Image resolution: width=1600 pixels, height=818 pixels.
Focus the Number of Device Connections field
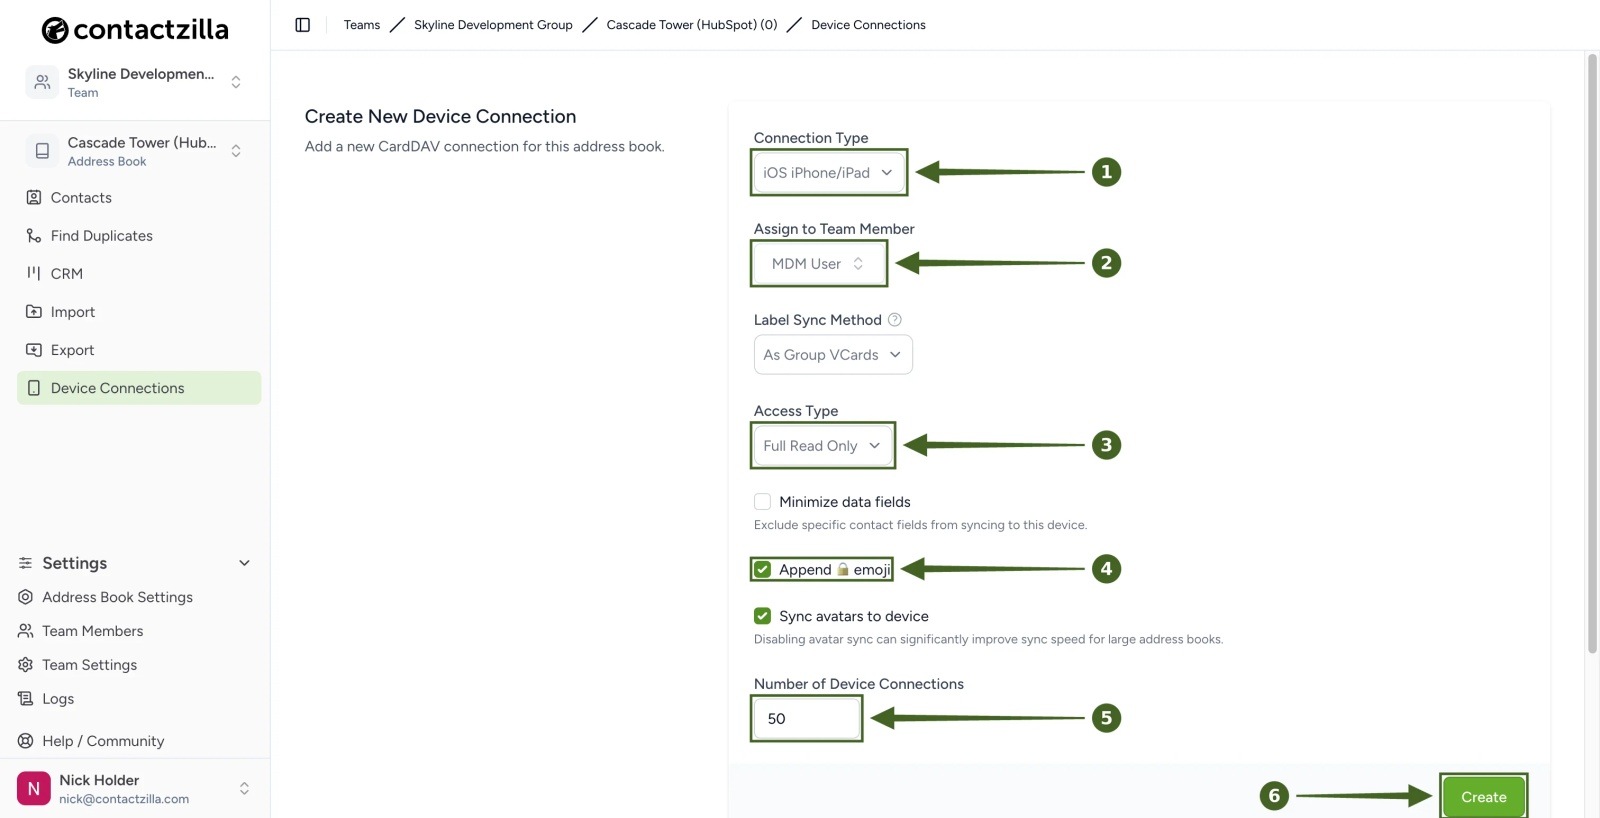pos(807,719)
